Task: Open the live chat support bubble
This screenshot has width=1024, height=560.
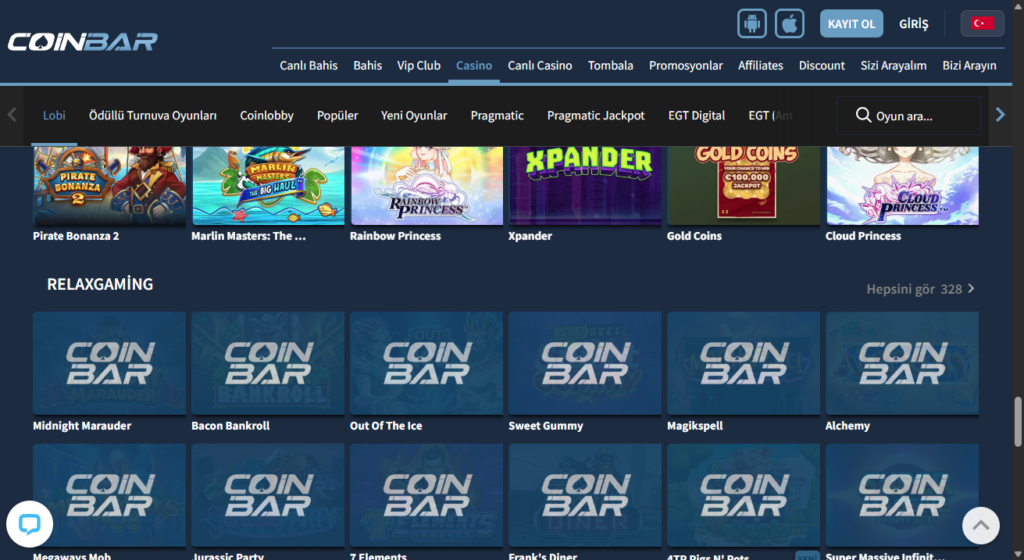Action: [29, 524]
